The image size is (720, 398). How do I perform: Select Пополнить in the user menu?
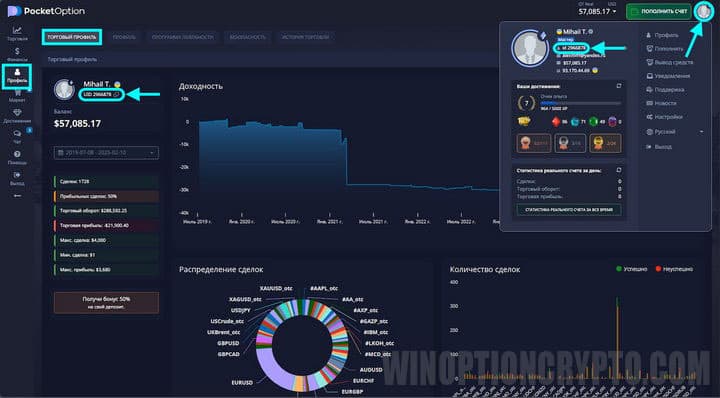664,49
